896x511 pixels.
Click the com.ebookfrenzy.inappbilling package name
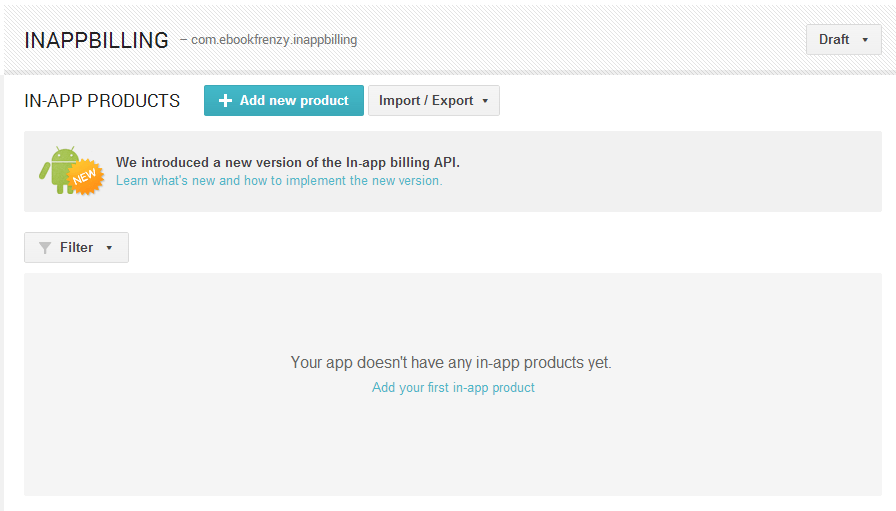pos(274,40)
